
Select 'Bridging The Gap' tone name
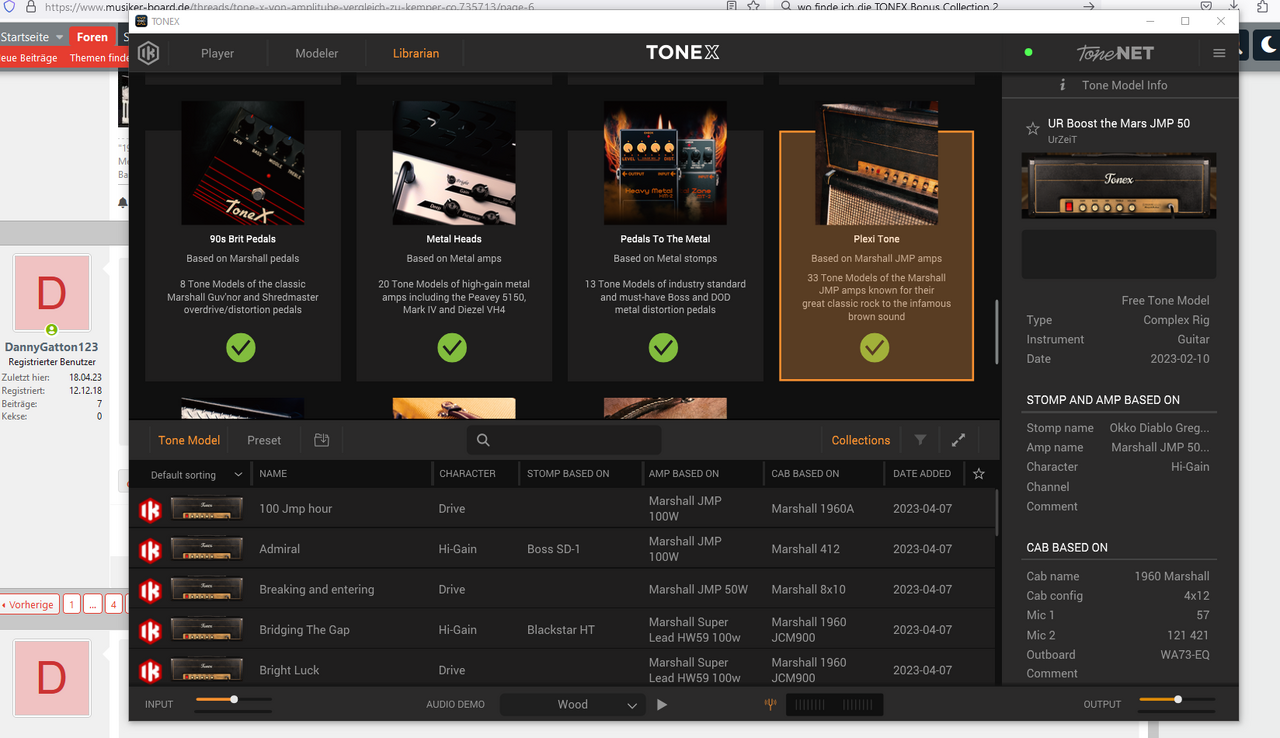point(304,630)
